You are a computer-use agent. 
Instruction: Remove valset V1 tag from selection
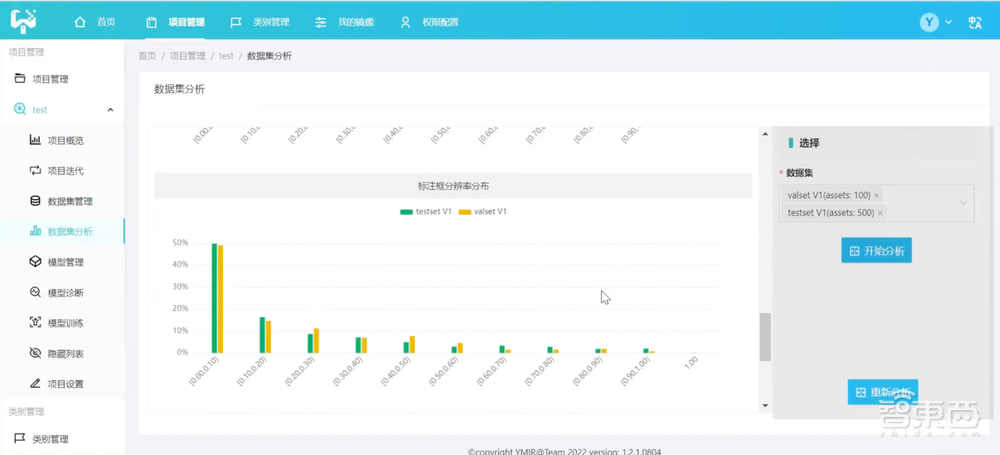[x=877, y=196]
